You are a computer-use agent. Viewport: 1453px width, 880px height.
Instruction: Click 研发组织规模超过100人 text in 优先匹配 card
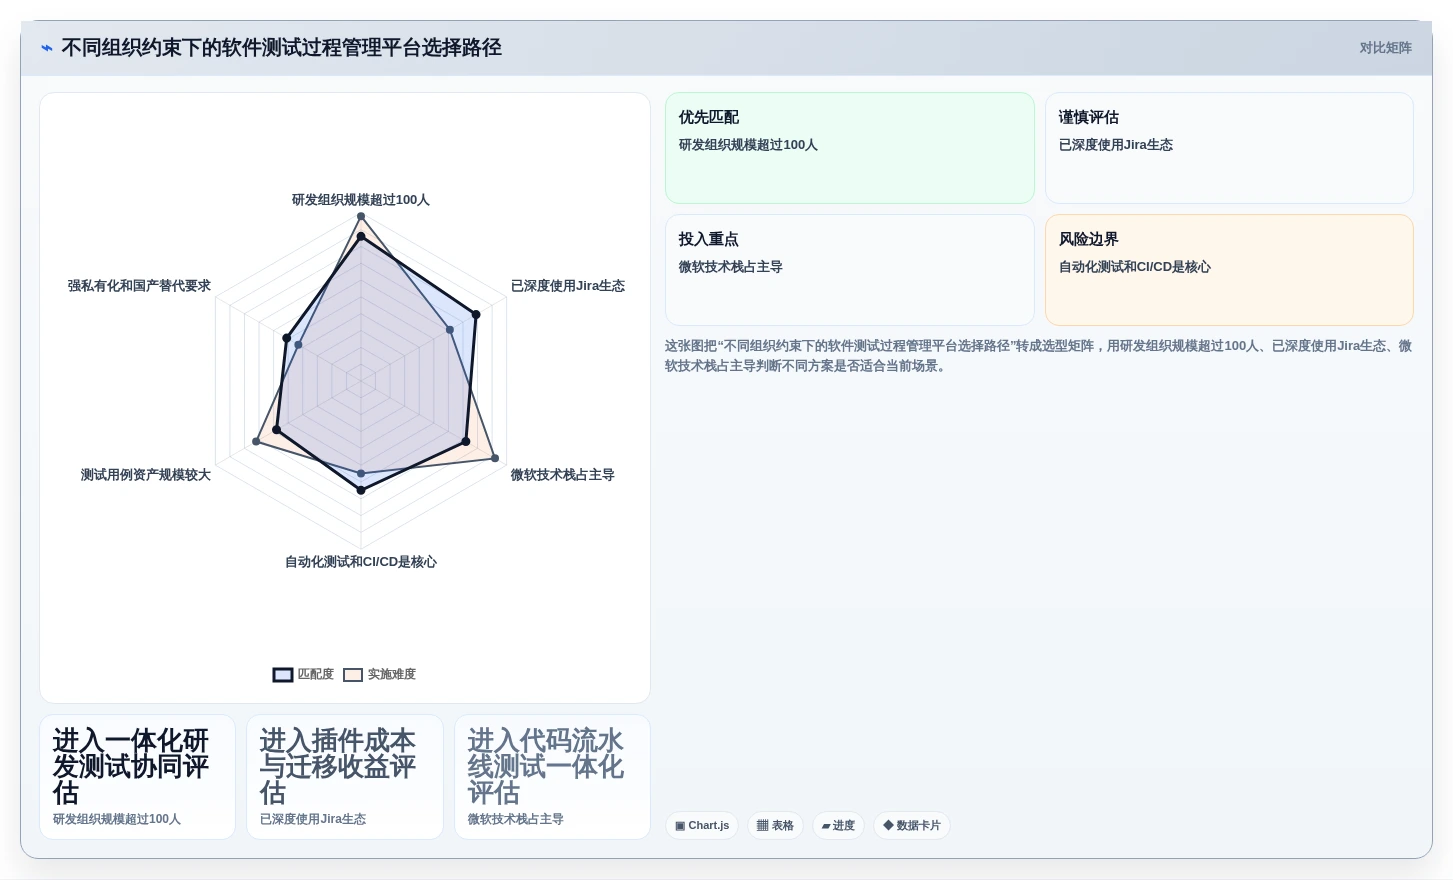pyautogui.click(x=748, y=145)
